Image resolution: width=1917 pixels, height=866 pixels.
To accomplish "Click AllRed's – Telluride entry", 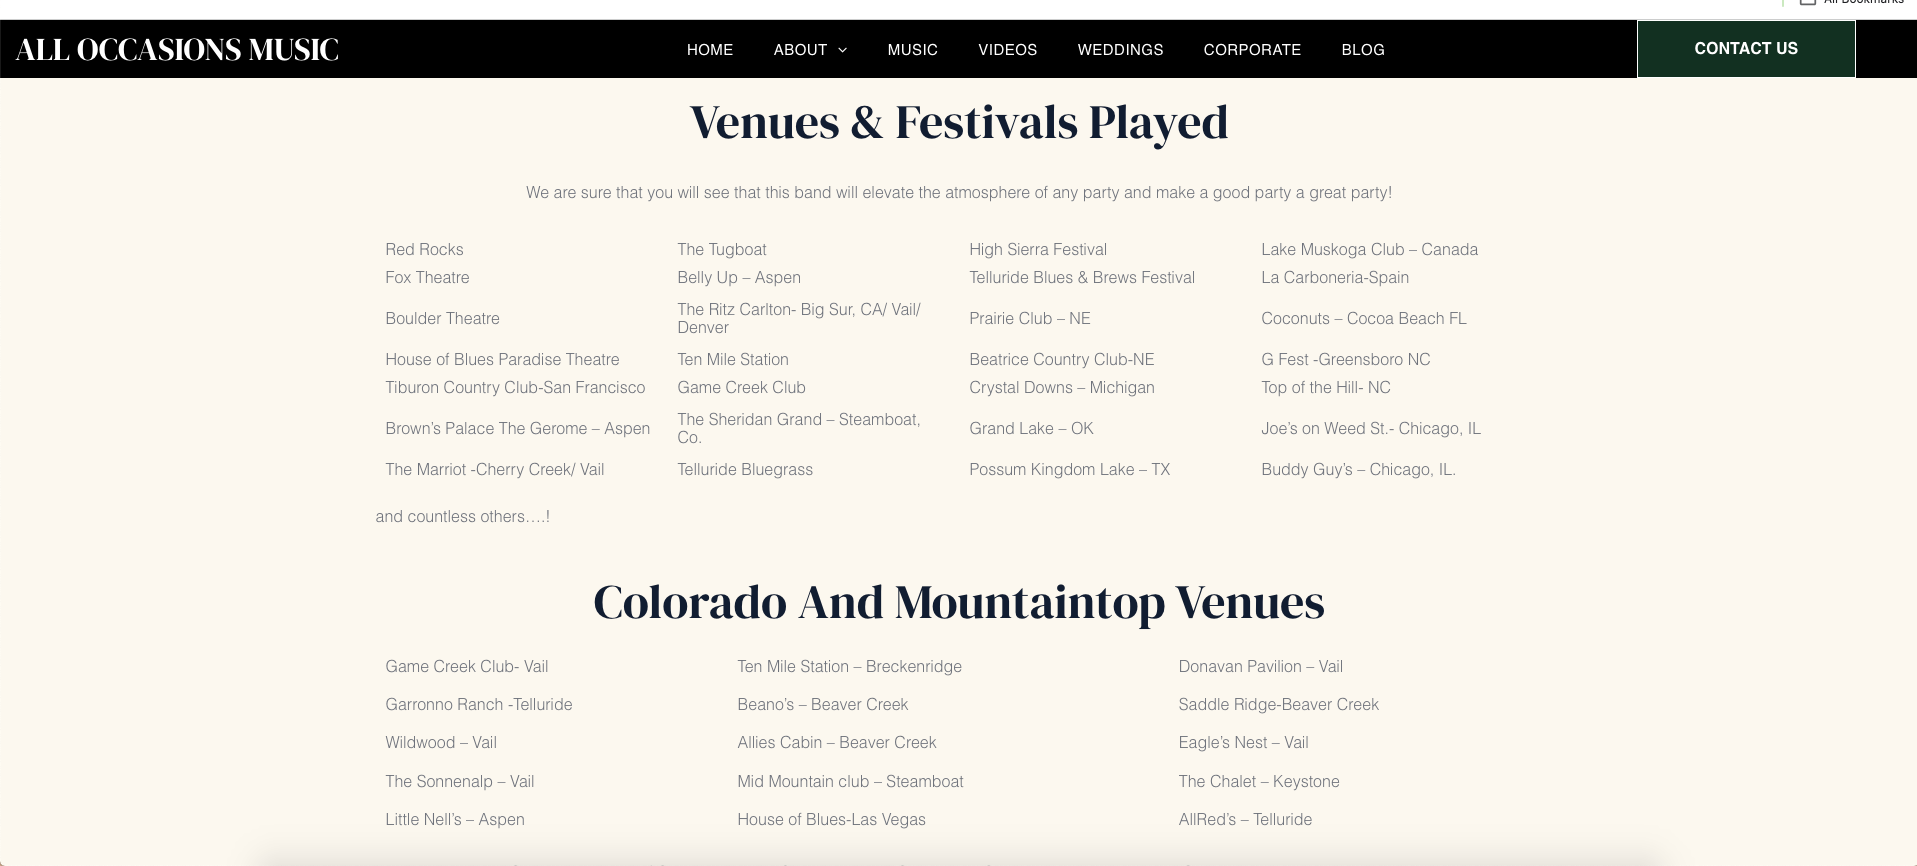I will point(1245,819).
